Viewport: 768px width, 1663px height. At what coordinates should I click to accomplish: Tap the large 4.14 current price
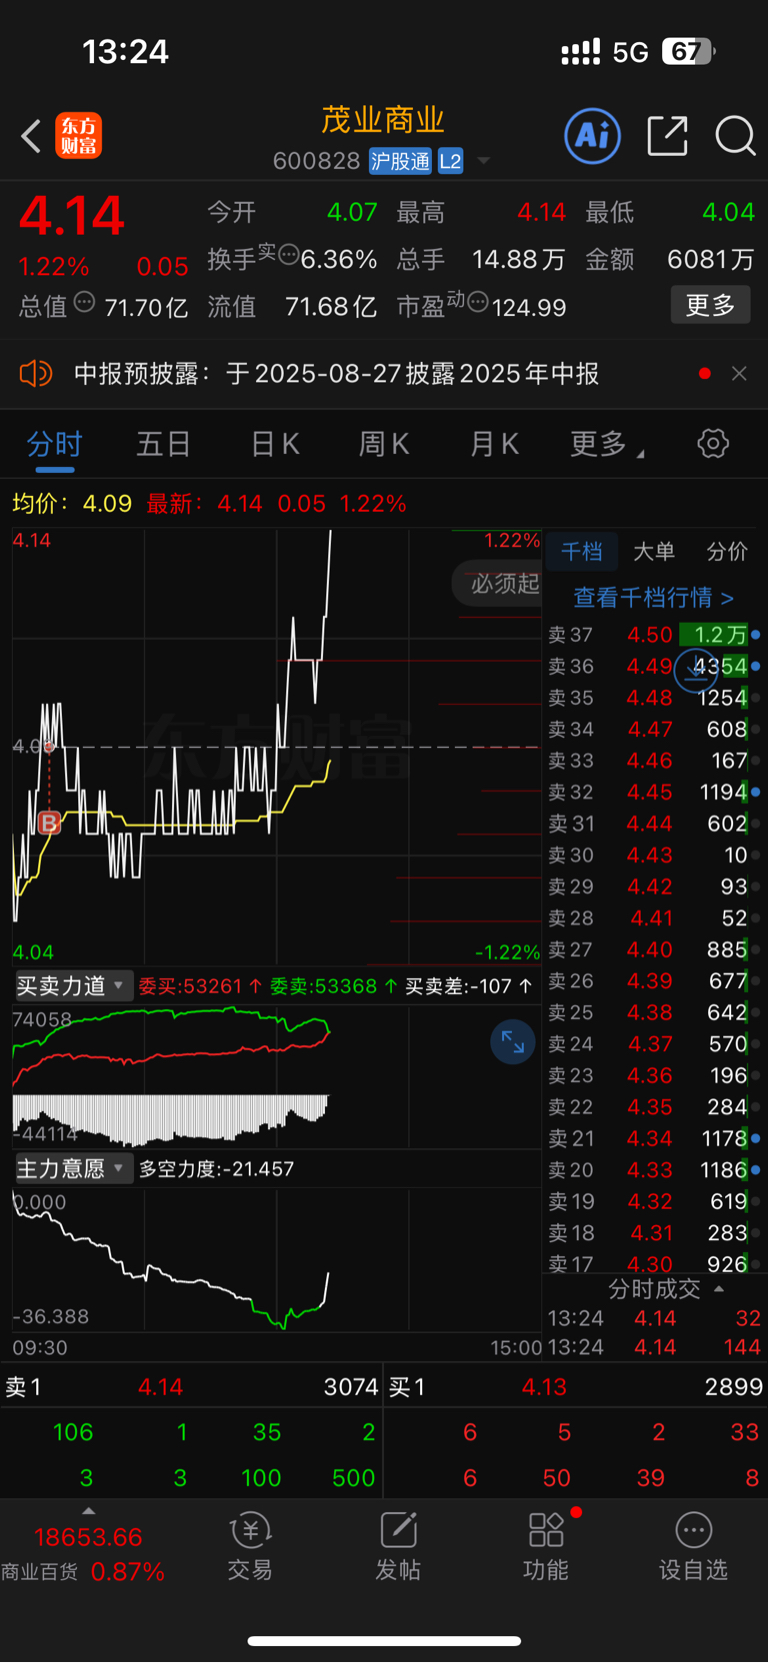tap(72, 215)
